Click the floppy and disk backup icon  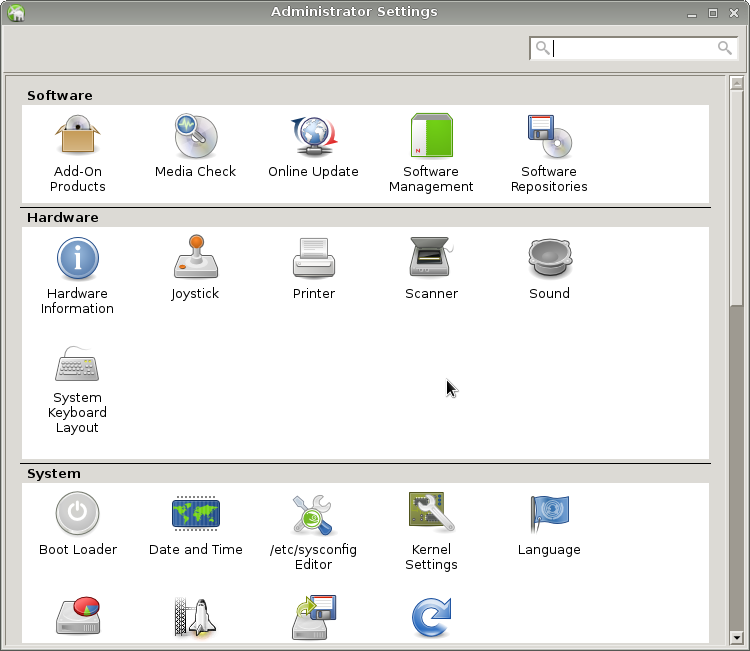pos(314,617)
